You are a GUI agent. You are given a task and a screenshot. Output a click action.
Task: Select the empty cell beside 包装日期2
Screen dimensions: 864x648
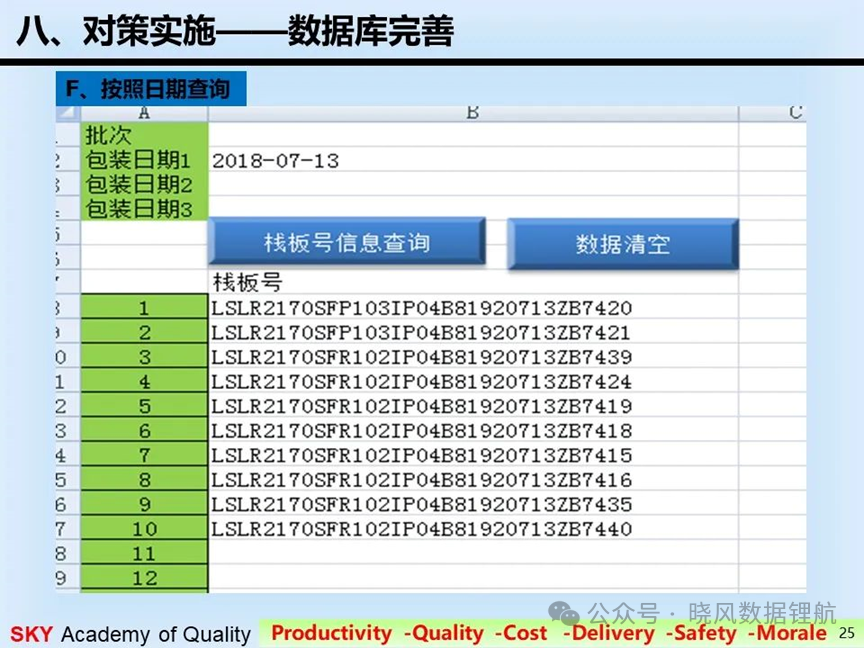pyautogui.click(x=473, y=185)
